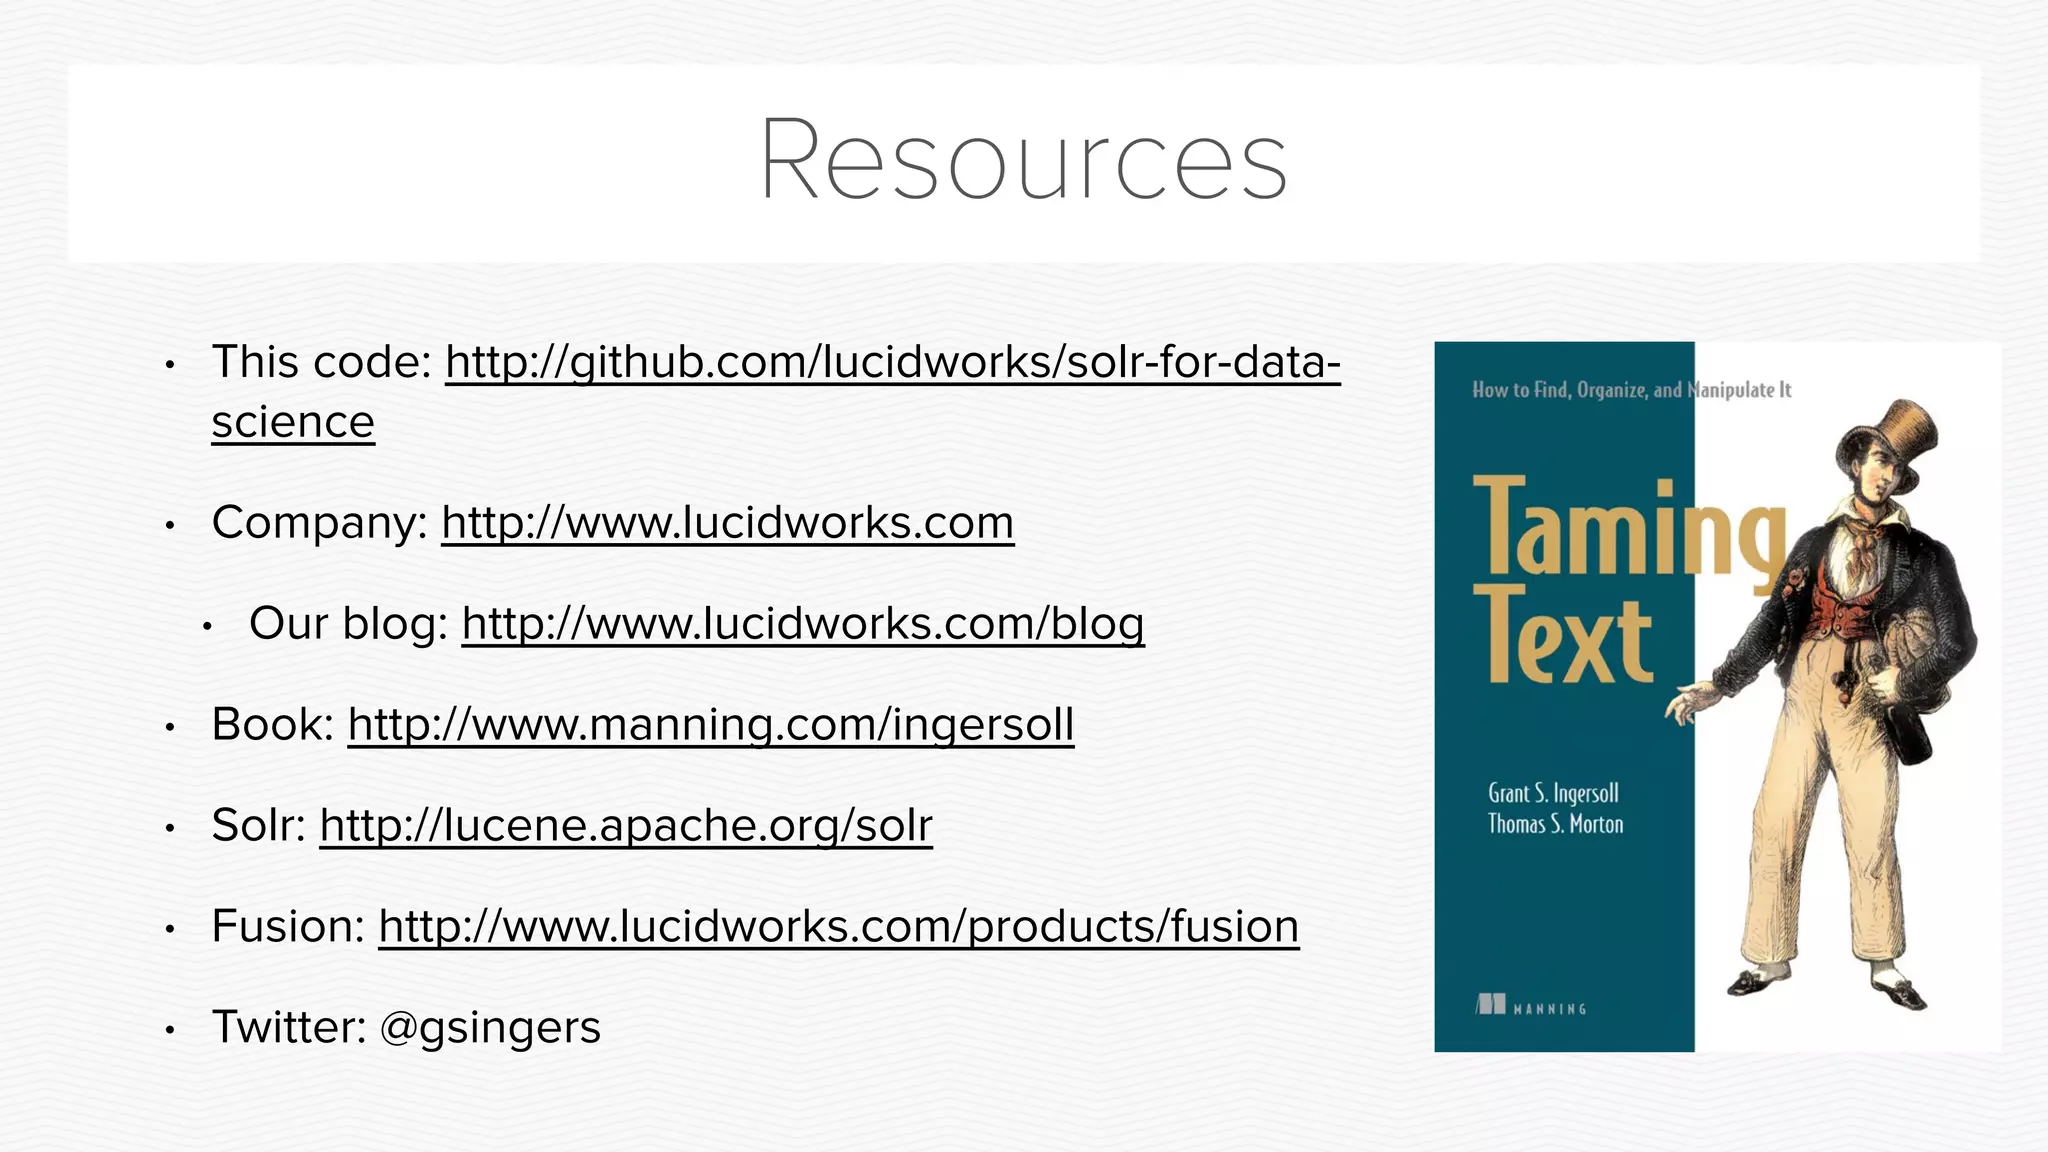Click the 'This code:' label

(322, 362)
